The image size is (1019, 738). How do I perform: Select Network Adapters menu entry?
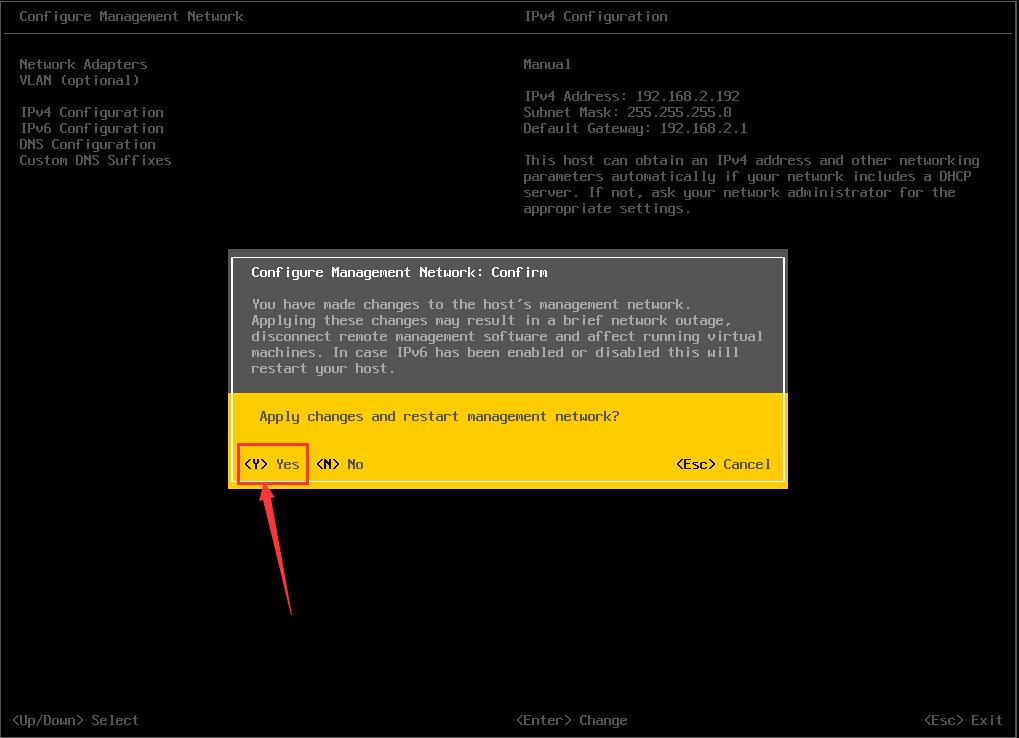pos(83,64)
